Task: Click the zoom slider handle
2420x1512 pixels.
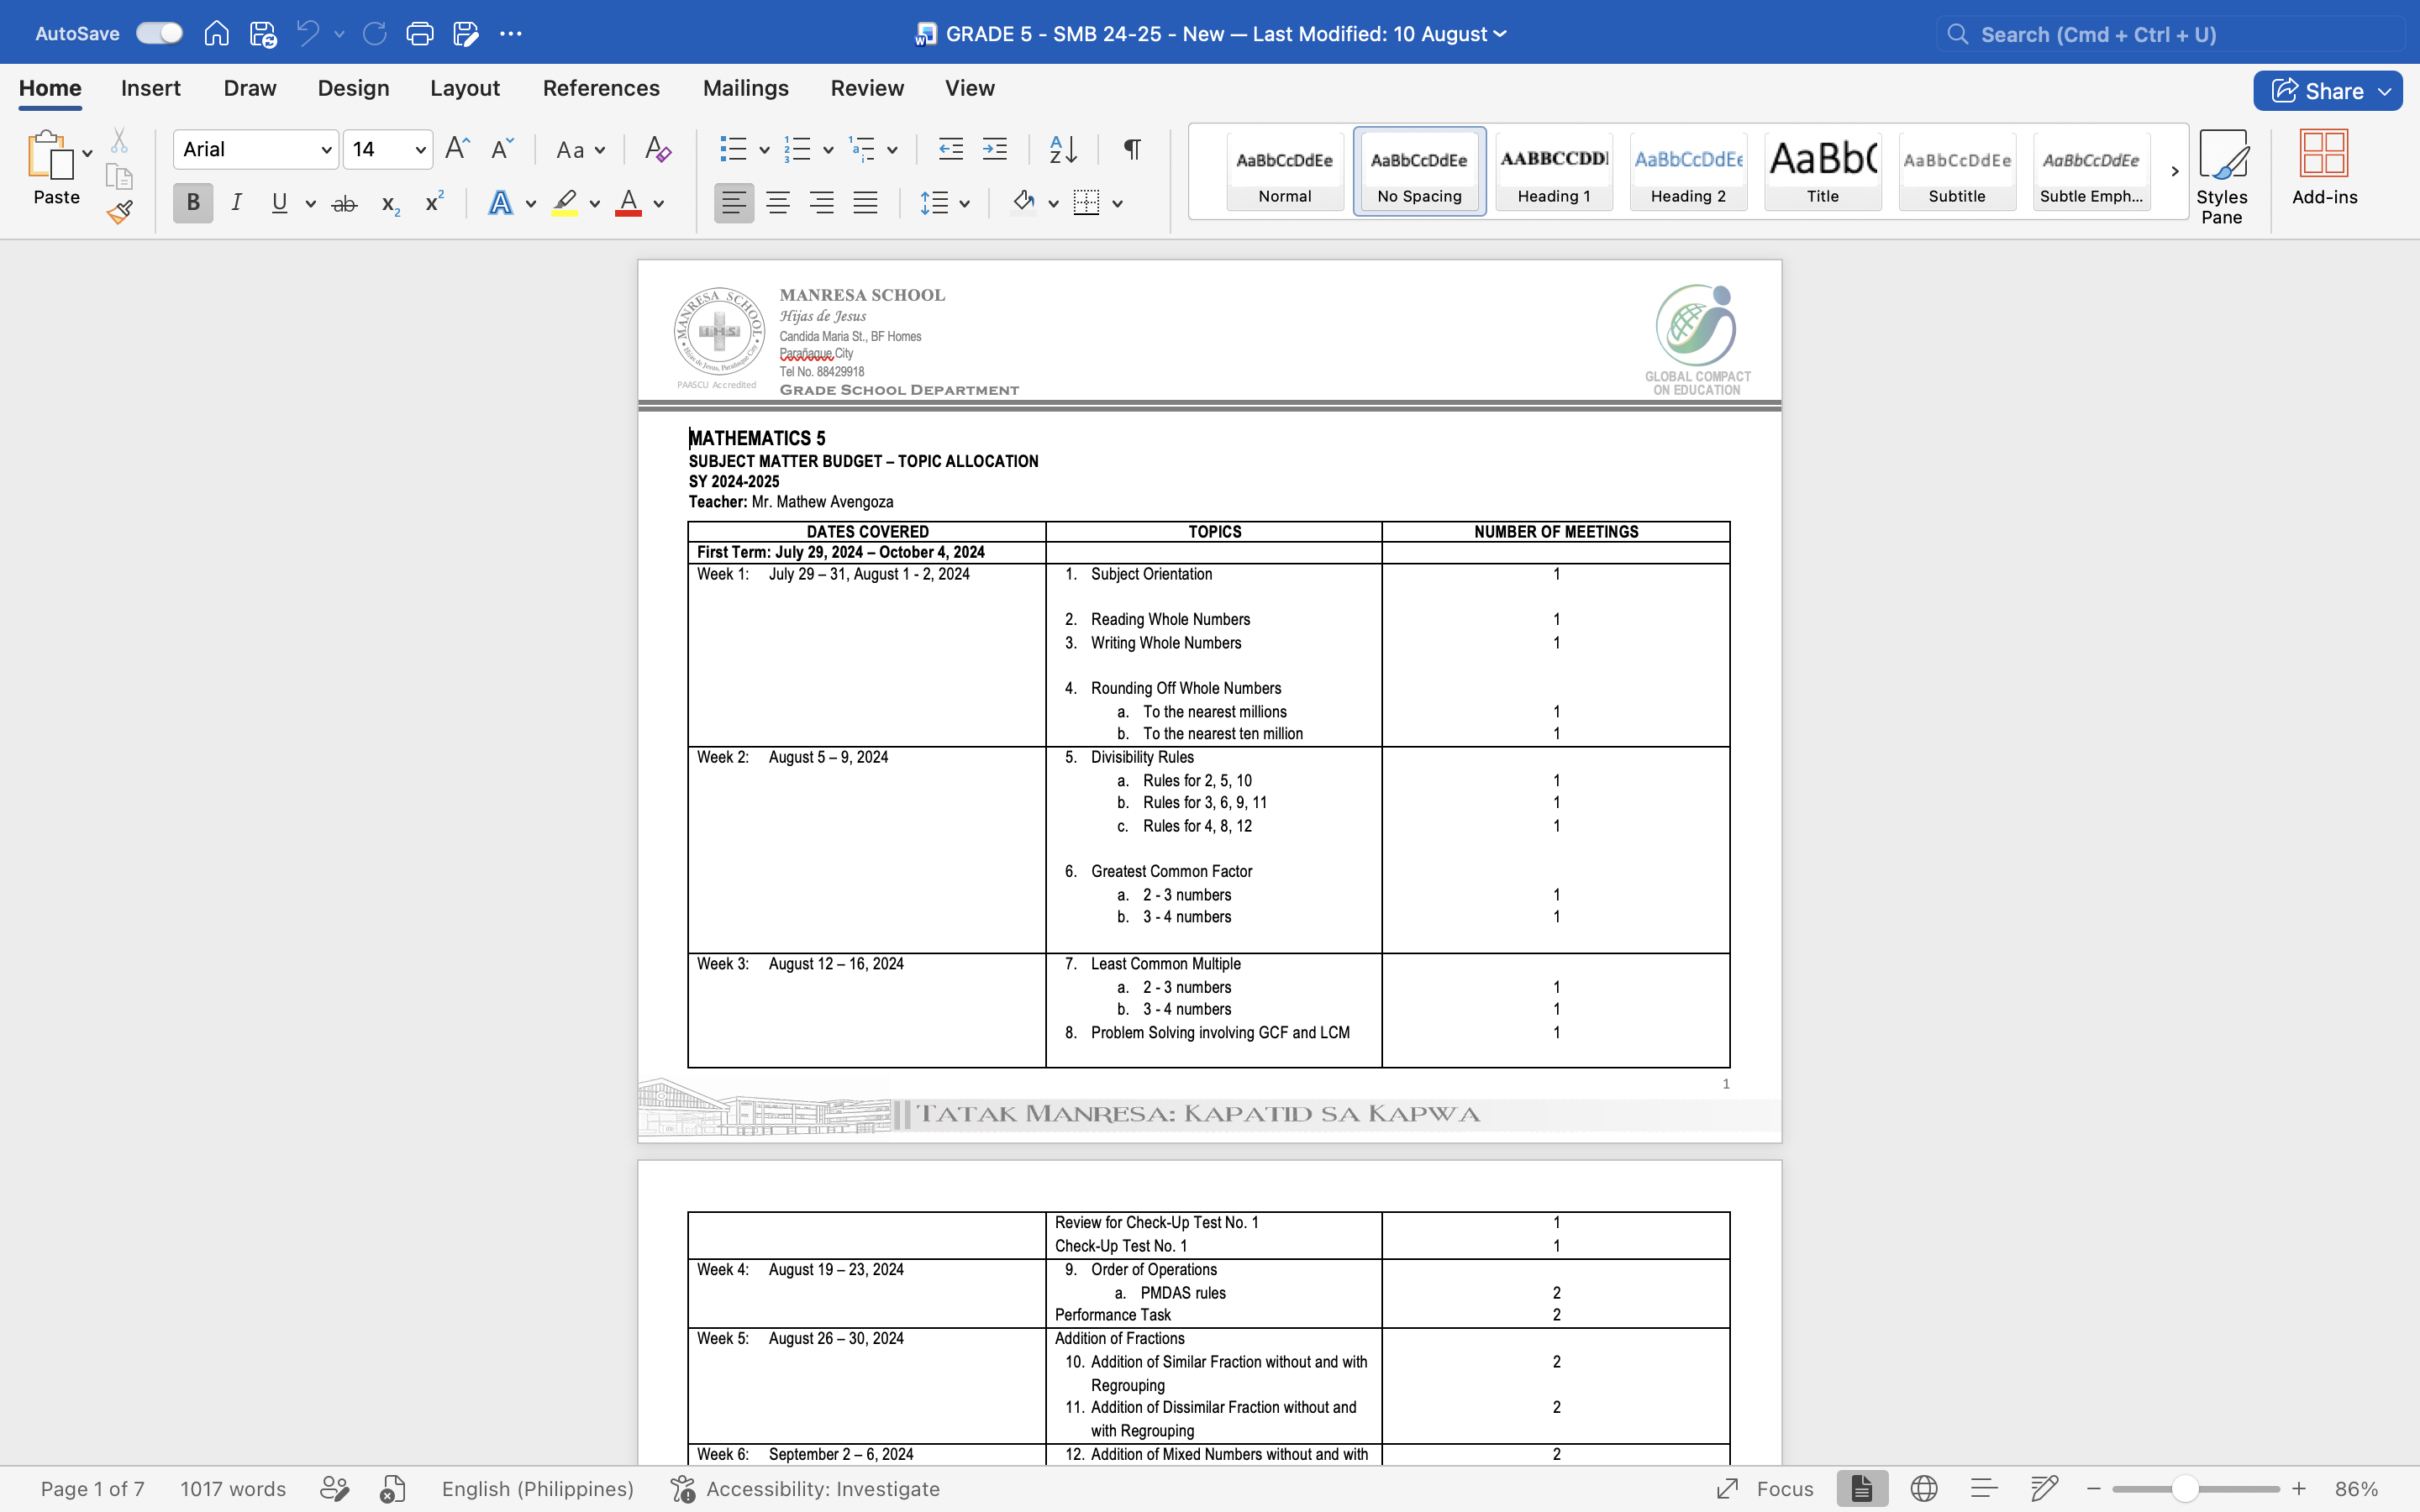Action: [x=2185, y=1488]
